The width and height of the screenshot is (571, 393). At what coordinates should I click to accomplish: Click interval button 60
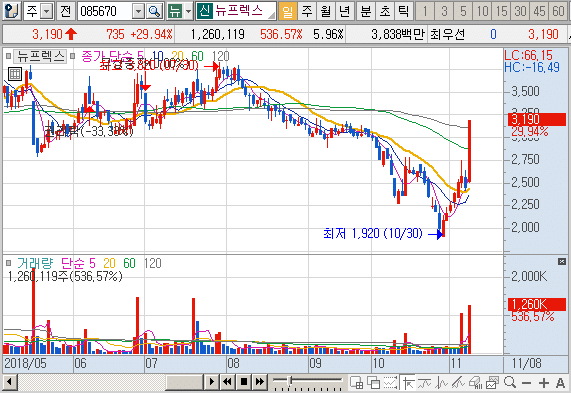tap(558, 11)
